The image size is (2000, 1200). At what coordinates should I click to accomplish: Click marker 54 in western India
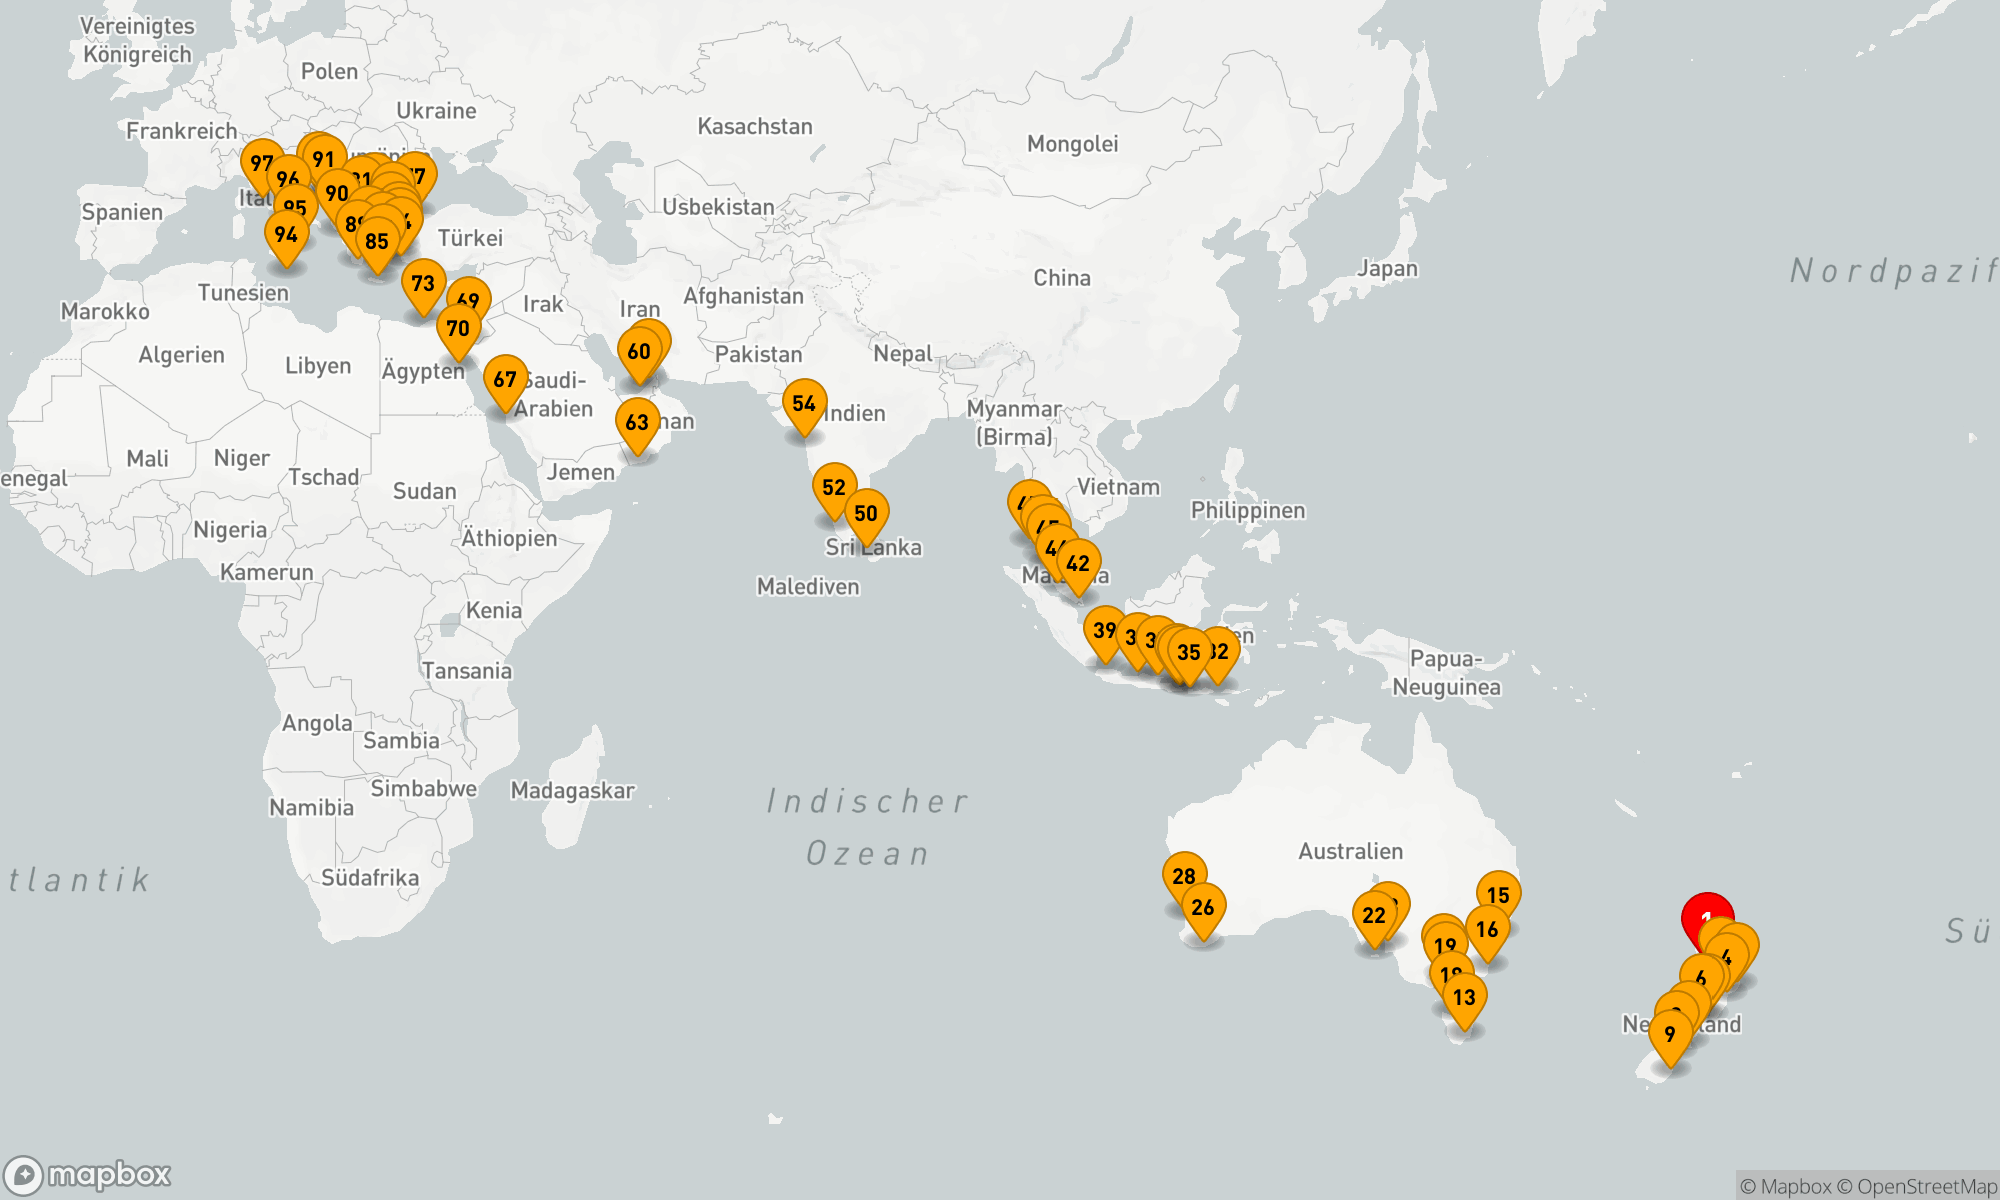(804, 404)
